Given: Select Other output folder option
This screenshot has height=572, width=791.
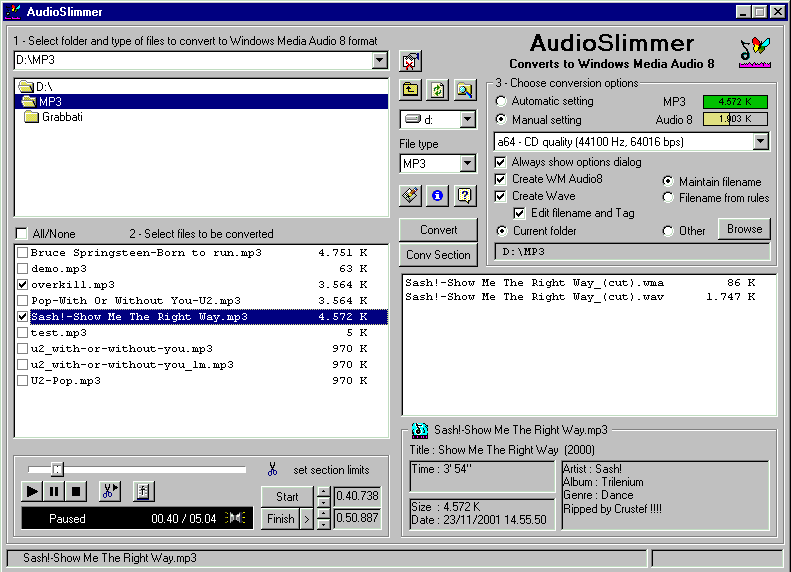Looking at the screenshot, I should coord(668,231).
